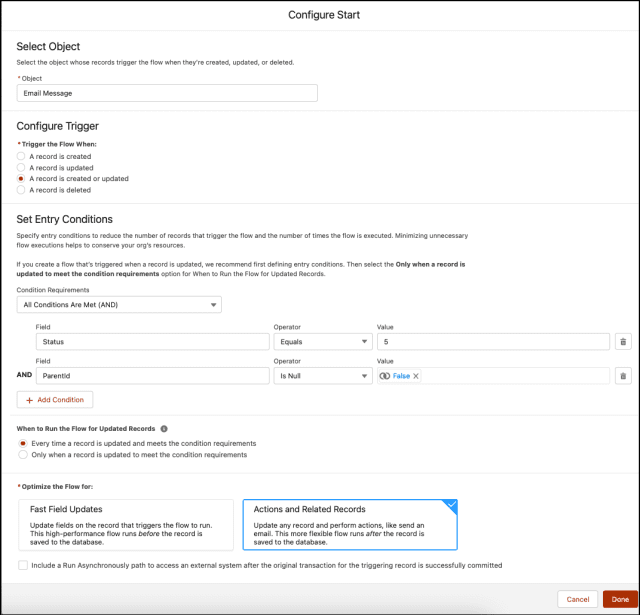Select 'A record is created' trigger

point(23,157)
